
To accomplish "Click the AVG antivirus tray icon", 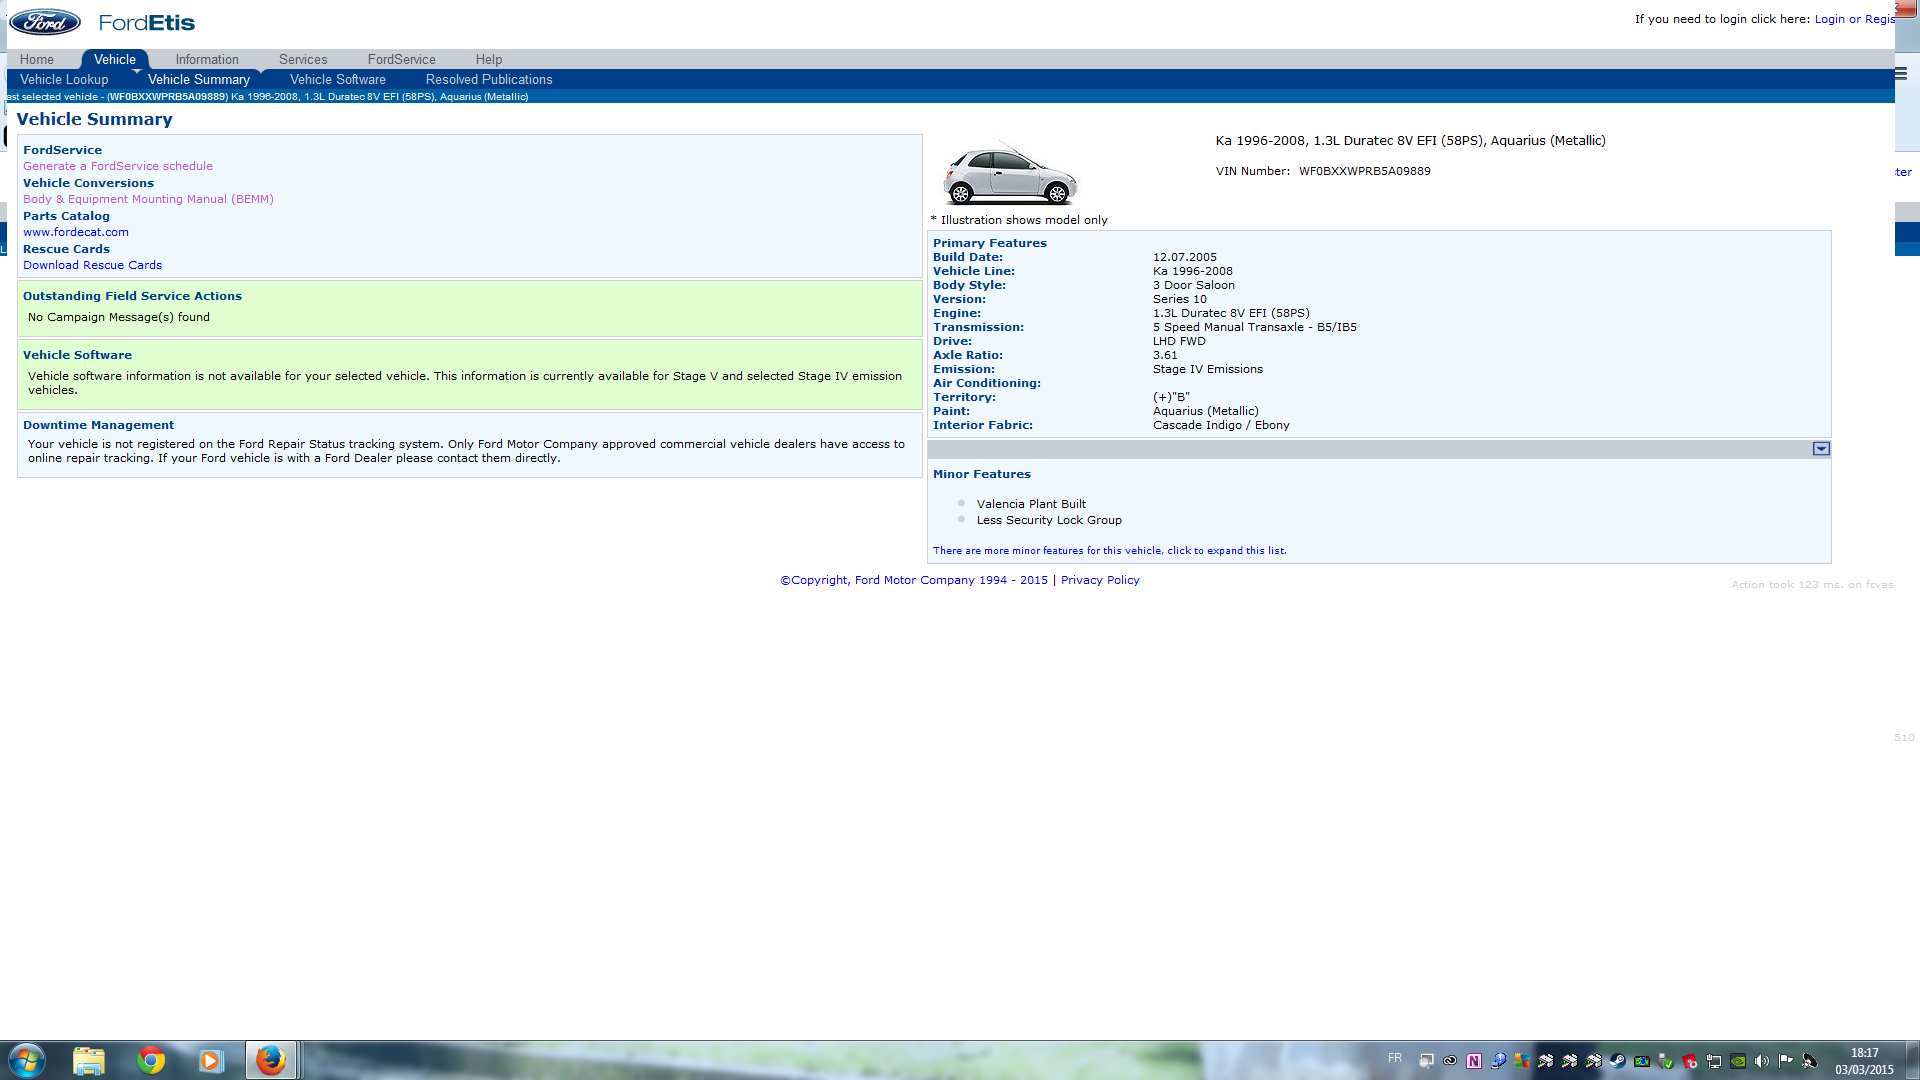I will pyautogui.click(x=1522, y=1061).
